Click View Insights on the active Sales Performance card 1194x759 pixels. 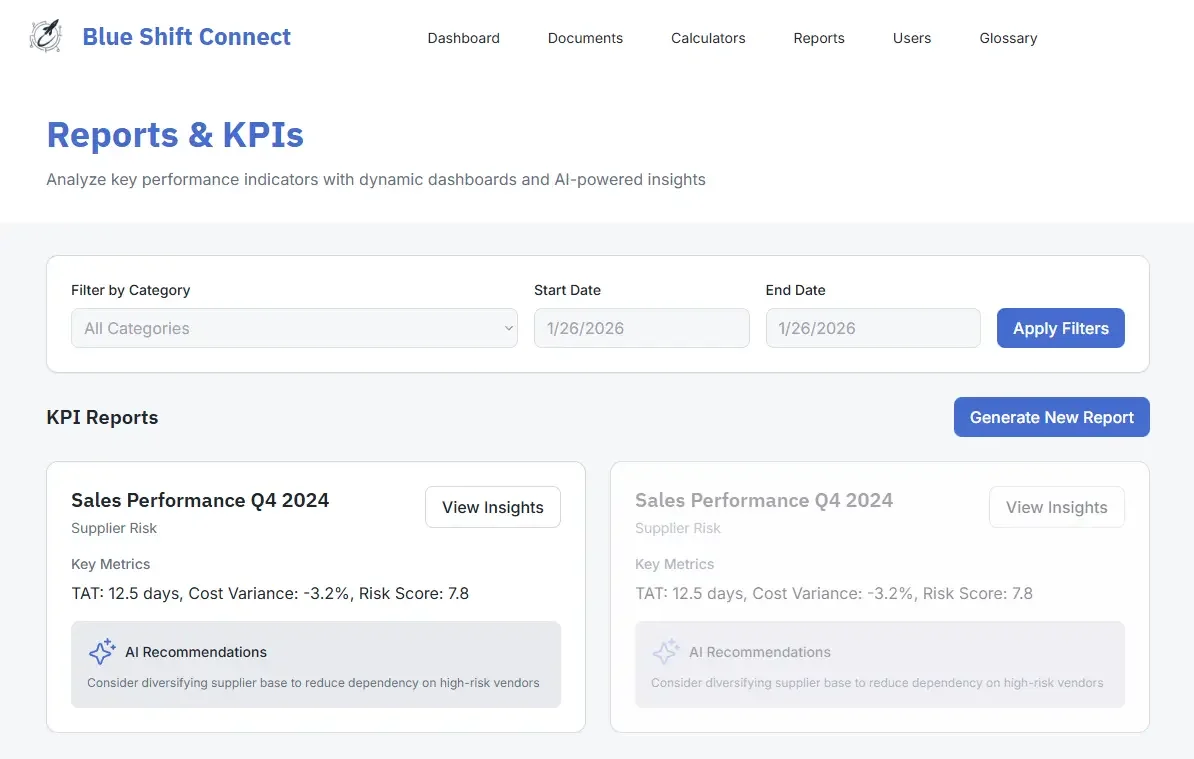coord(492,507)
